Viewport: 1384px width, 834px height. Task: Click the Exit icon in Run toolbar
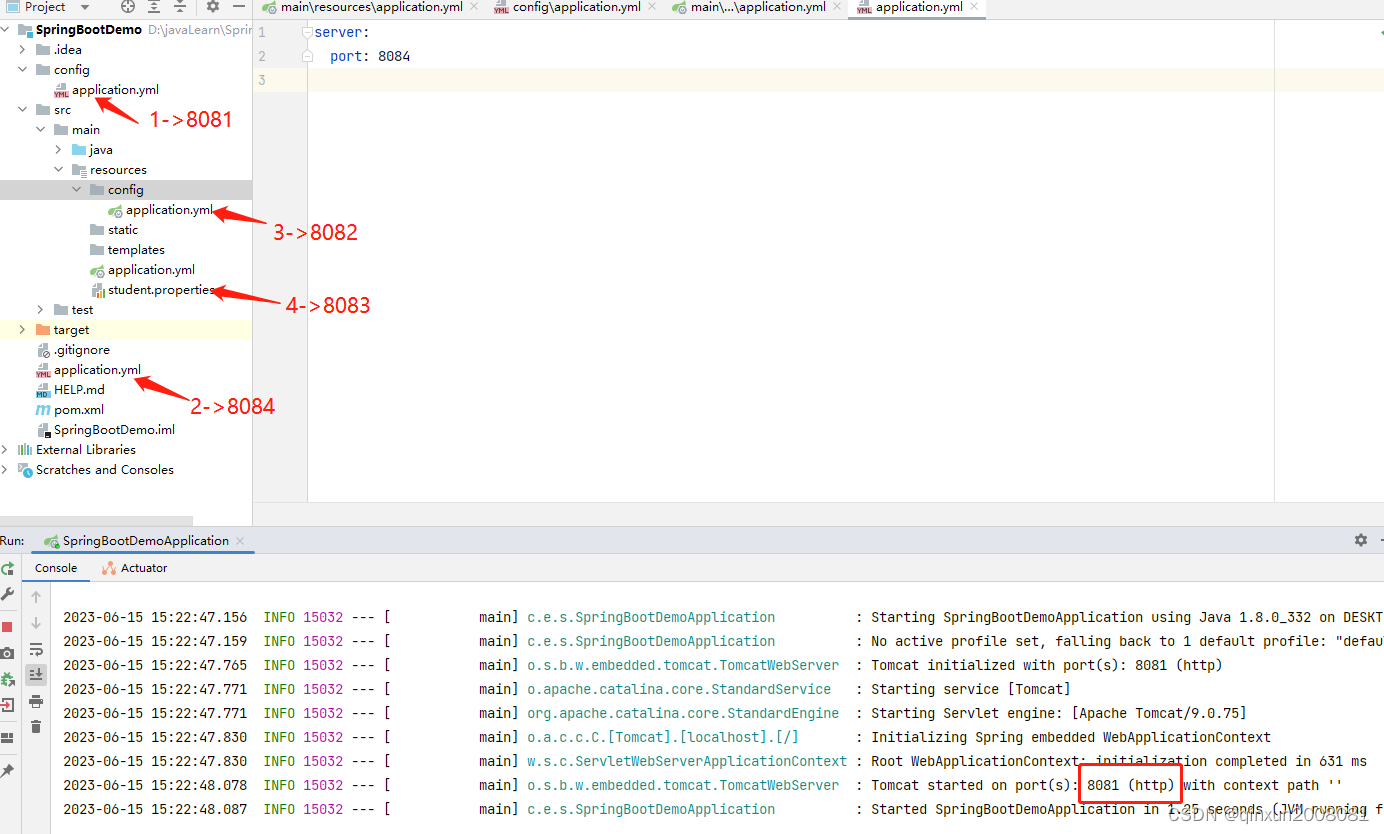pos(7,705)
